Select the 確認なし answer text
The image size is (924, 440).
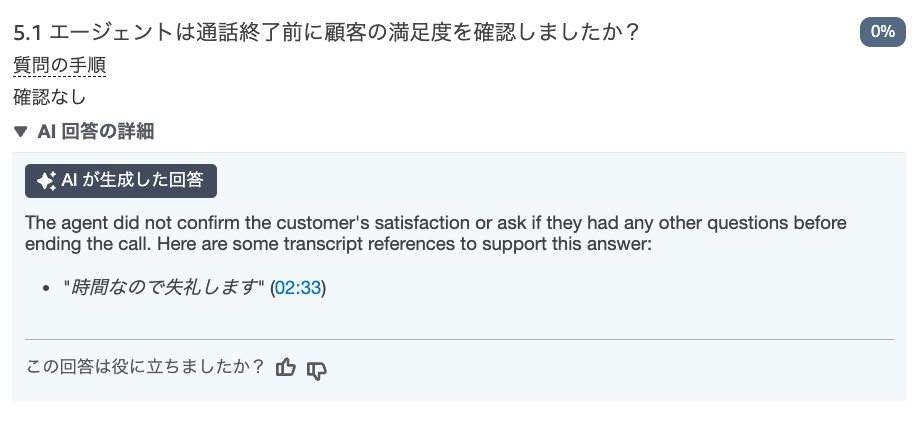coord(50,97)
